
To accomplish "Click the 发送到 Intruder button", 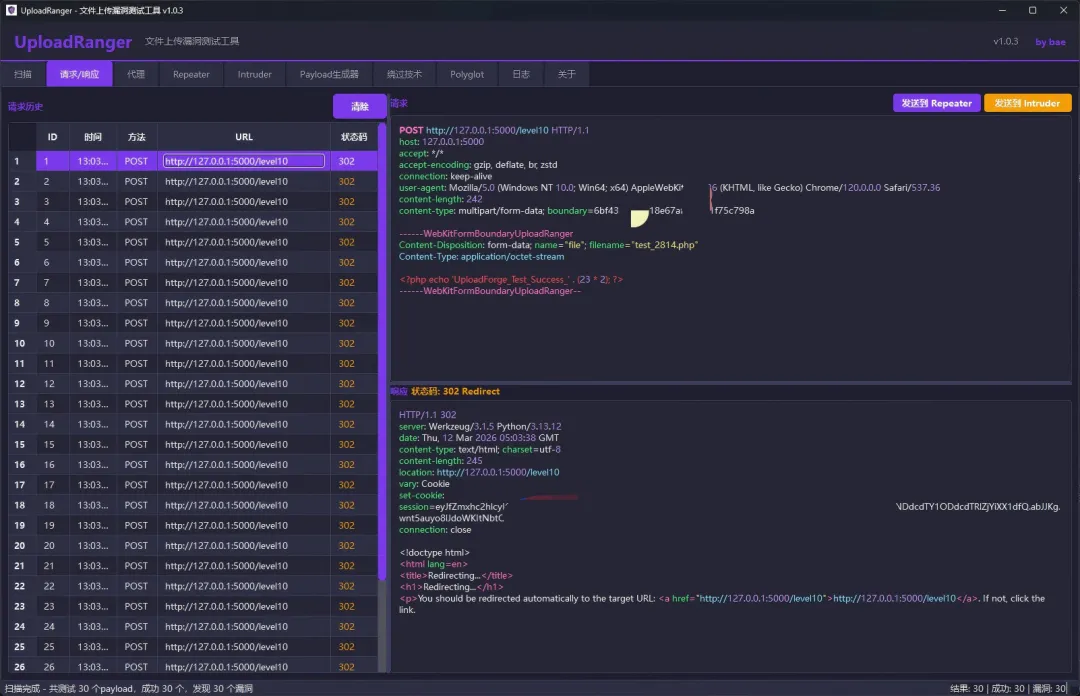I will click(1027, 103).
